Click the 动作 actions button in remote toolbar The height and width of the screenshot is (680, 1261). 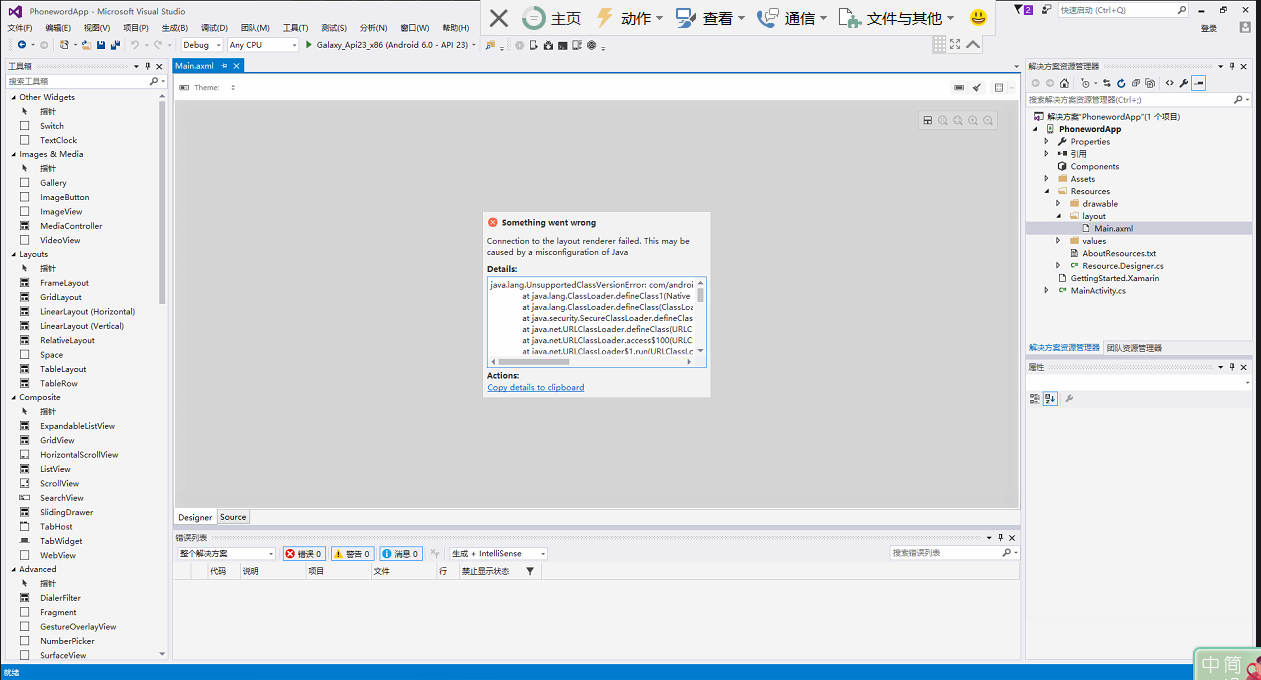click(628, 18)
